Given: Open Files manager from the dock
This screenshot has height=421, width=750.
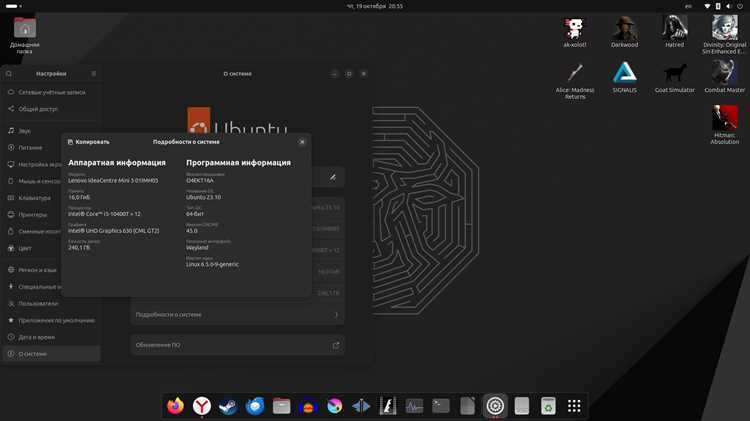Looking at the screenshot, I should coord(282,406).
